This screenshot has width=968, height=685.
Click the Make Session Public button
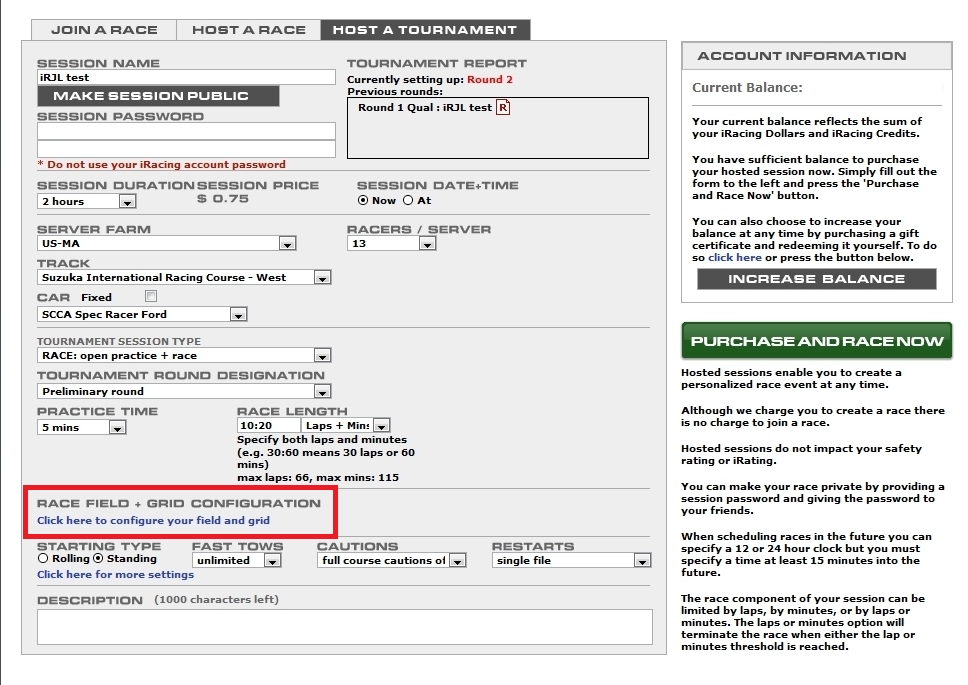[158, 96]
